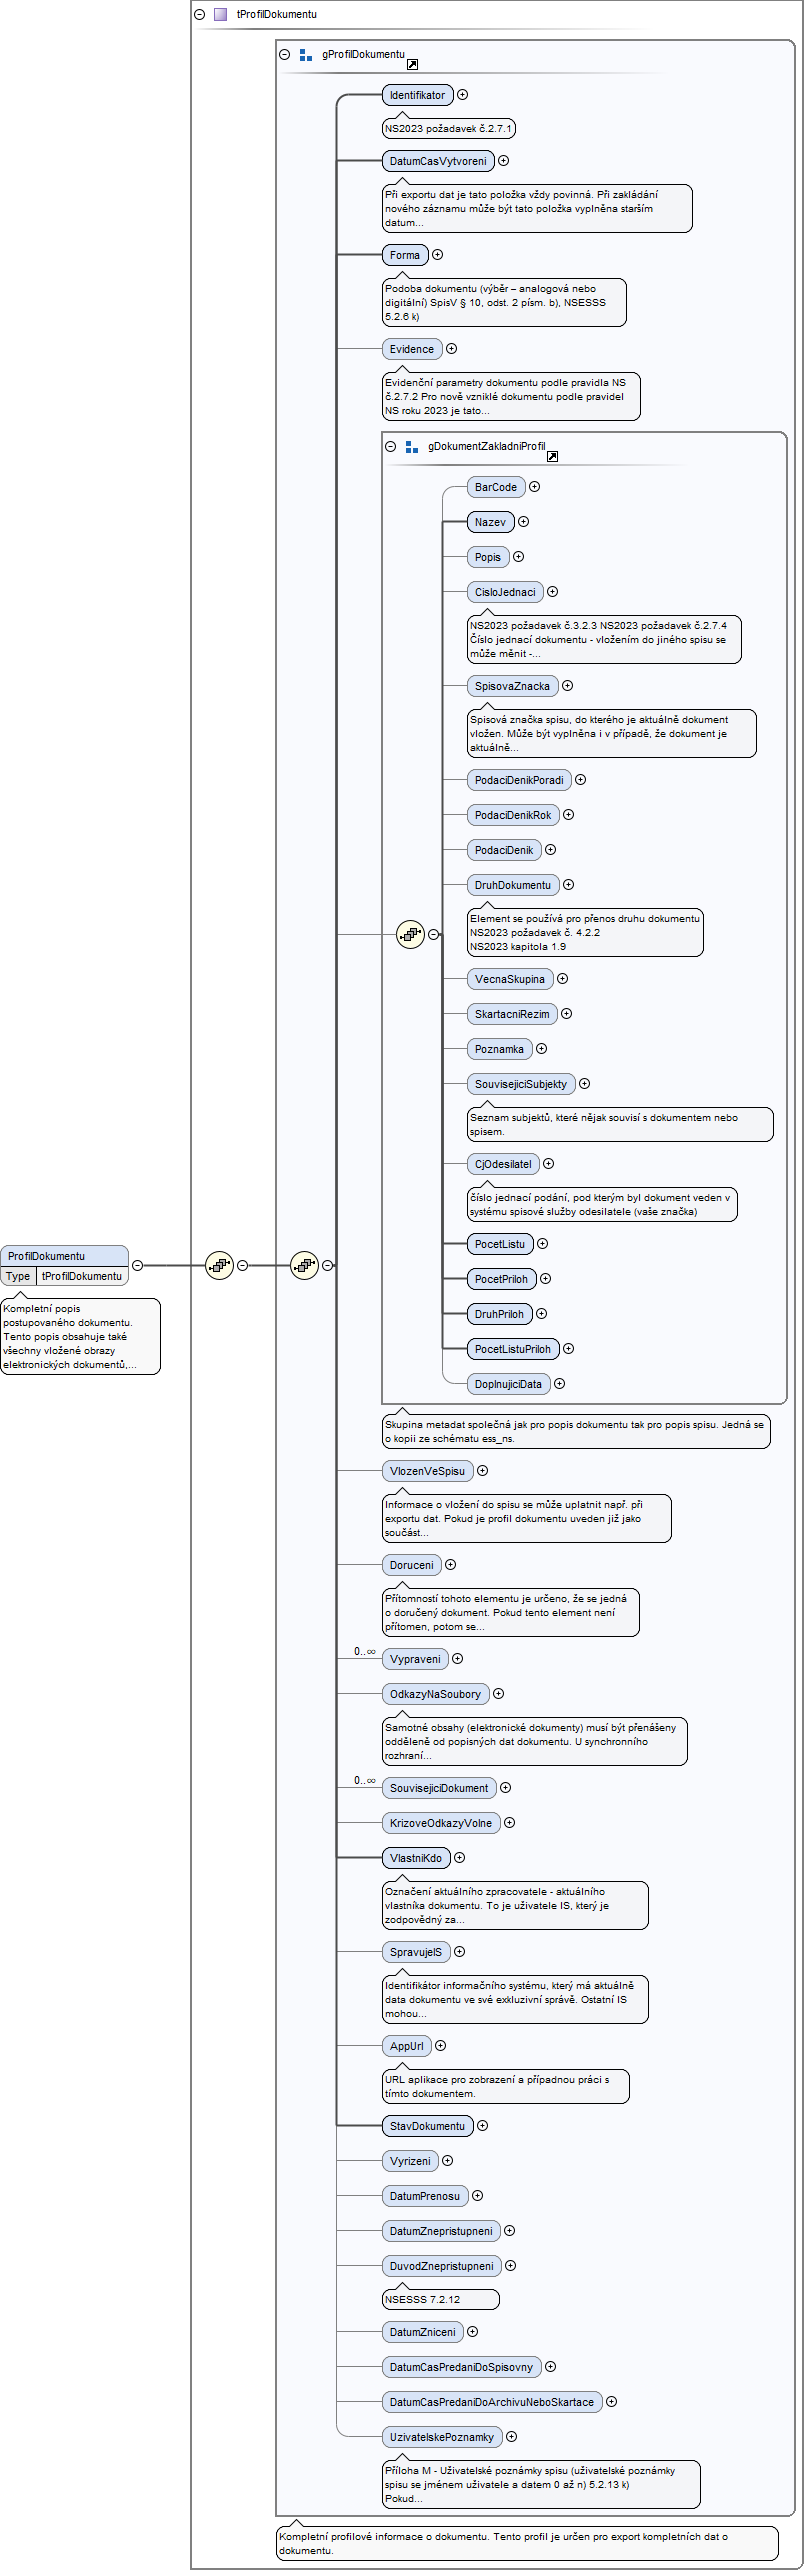Expand the OdkazyNaSoubory element
This screenshot has height=2571, width=805.
click(498, 1694)
